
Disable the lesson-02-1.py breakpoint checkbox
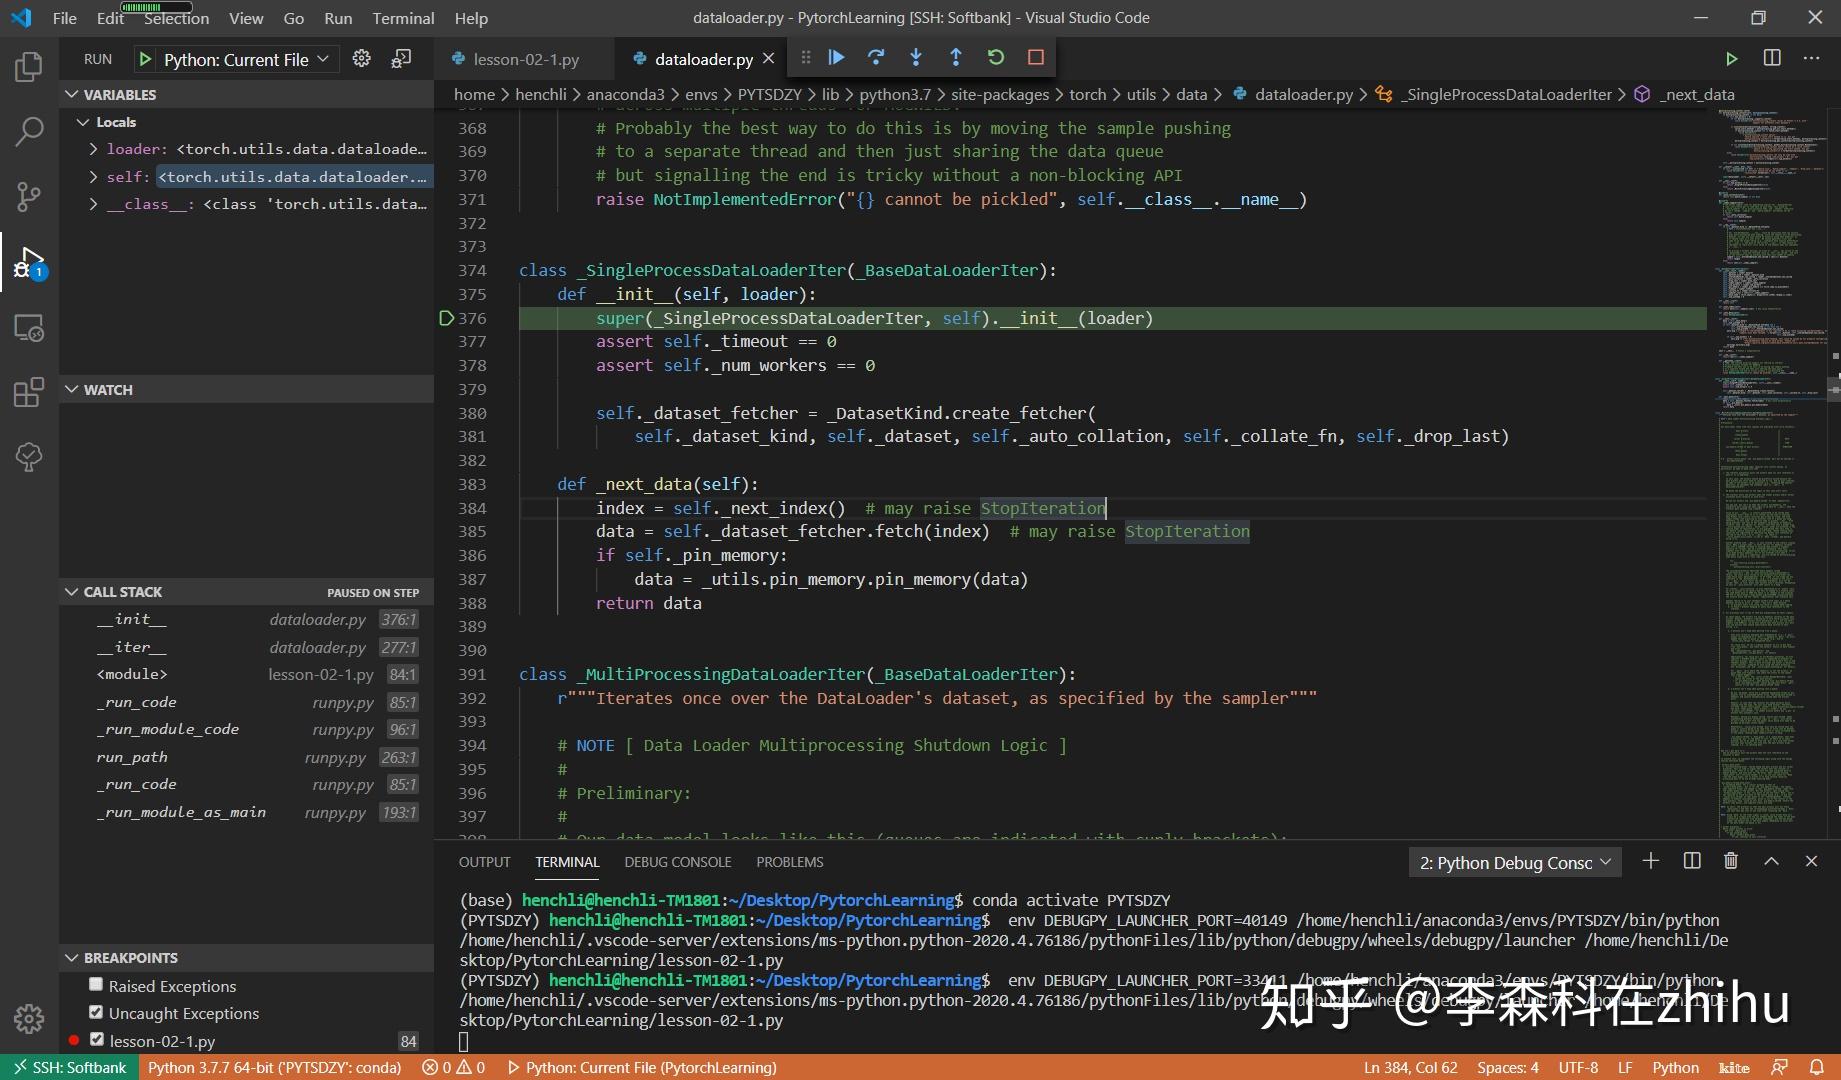97,1040
